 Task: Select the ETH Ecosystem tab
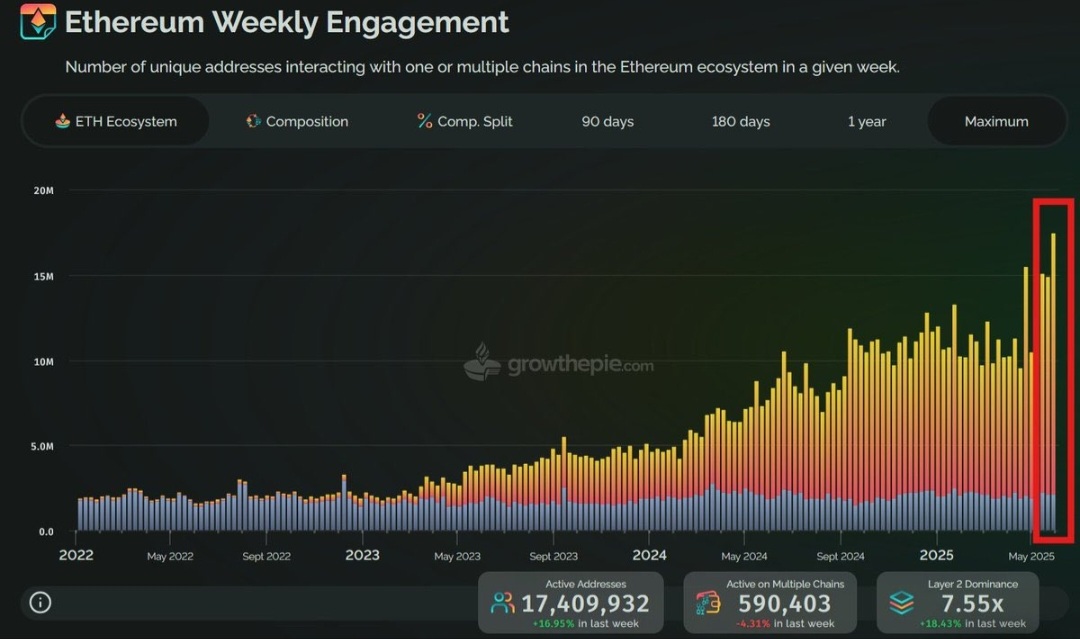tap(116, 121)
